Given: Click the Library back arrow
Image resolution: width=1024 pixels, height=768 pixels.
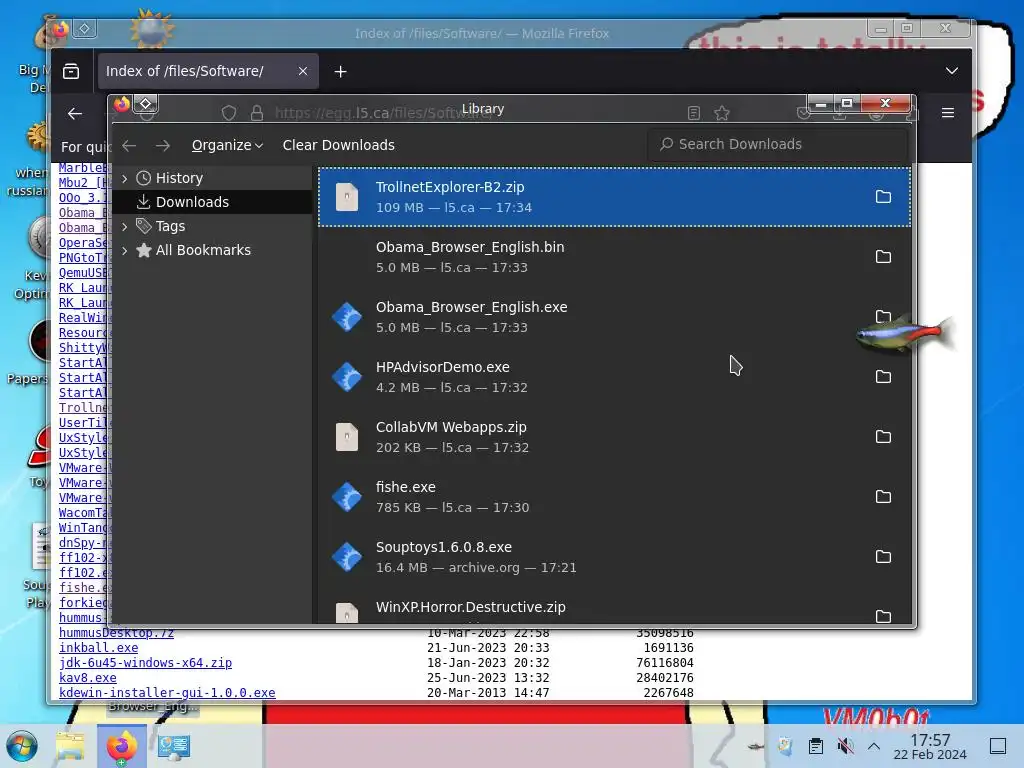Looking at the screenshot, I should 129,145.
